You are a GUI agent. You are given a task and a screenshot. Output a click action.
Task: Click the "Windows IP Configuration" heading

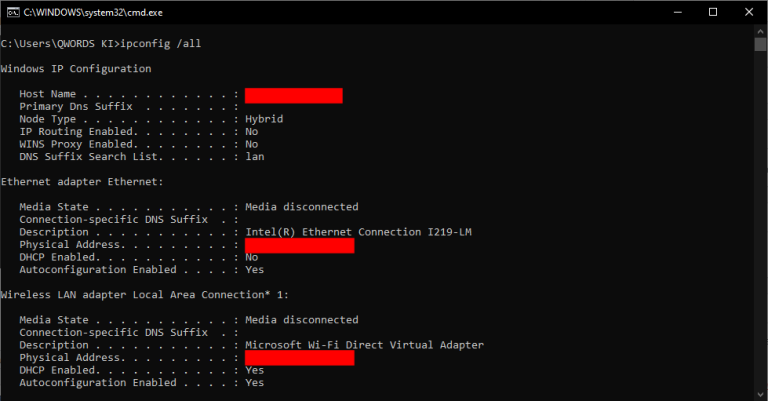click(76, 69)
